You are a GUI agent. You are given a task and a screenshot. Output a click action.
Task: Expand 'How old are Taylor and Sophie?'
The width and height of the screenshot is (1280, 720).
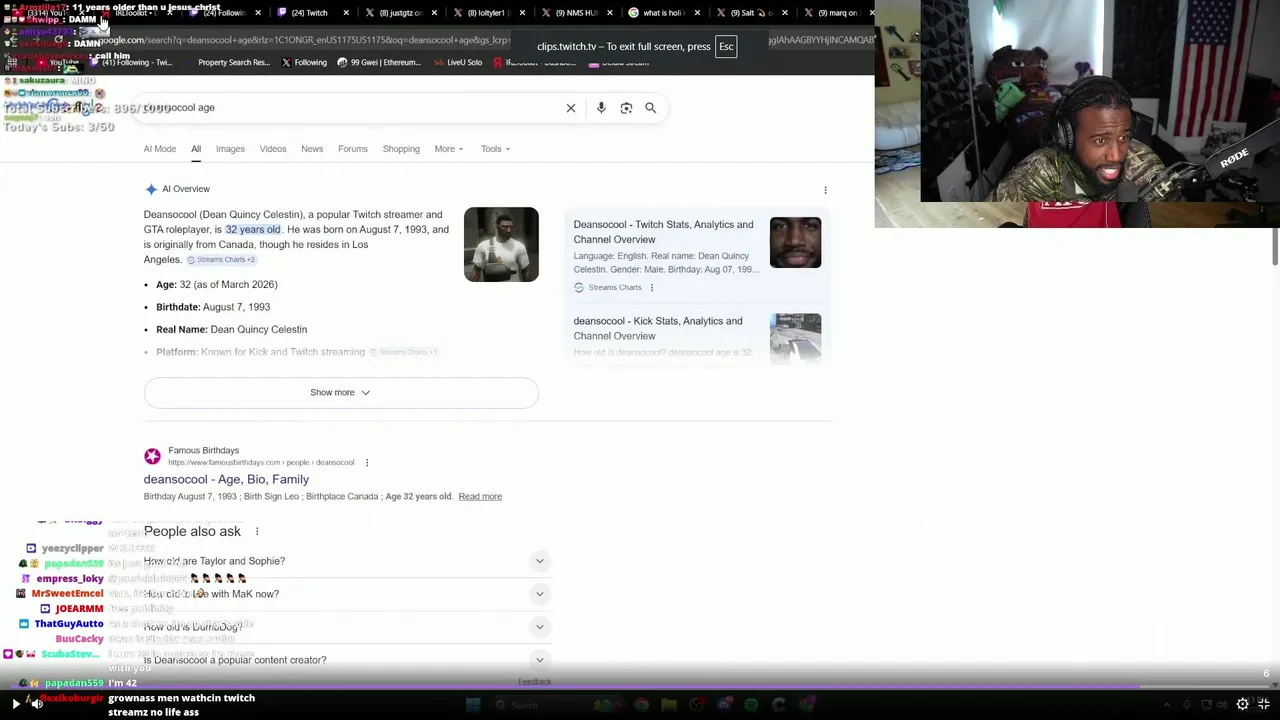click(x=347, y=561)
